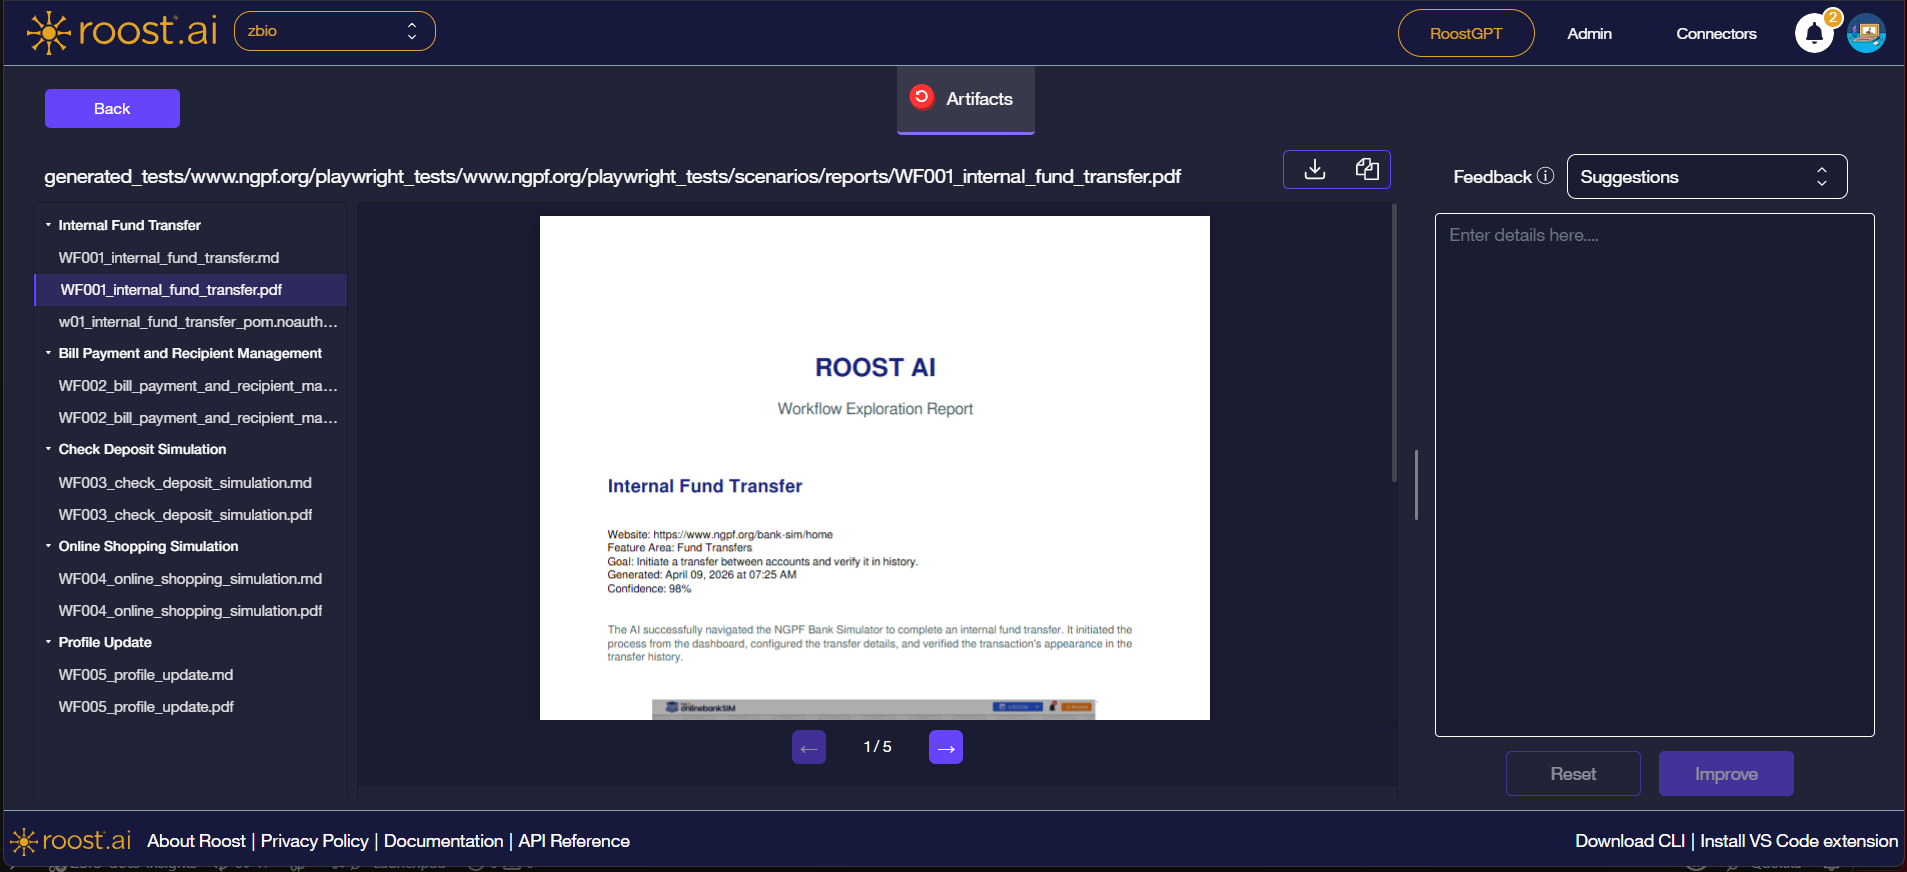Open the user profile avatar
Viewport: 1907px width, 872px height.
(1866, 34)
